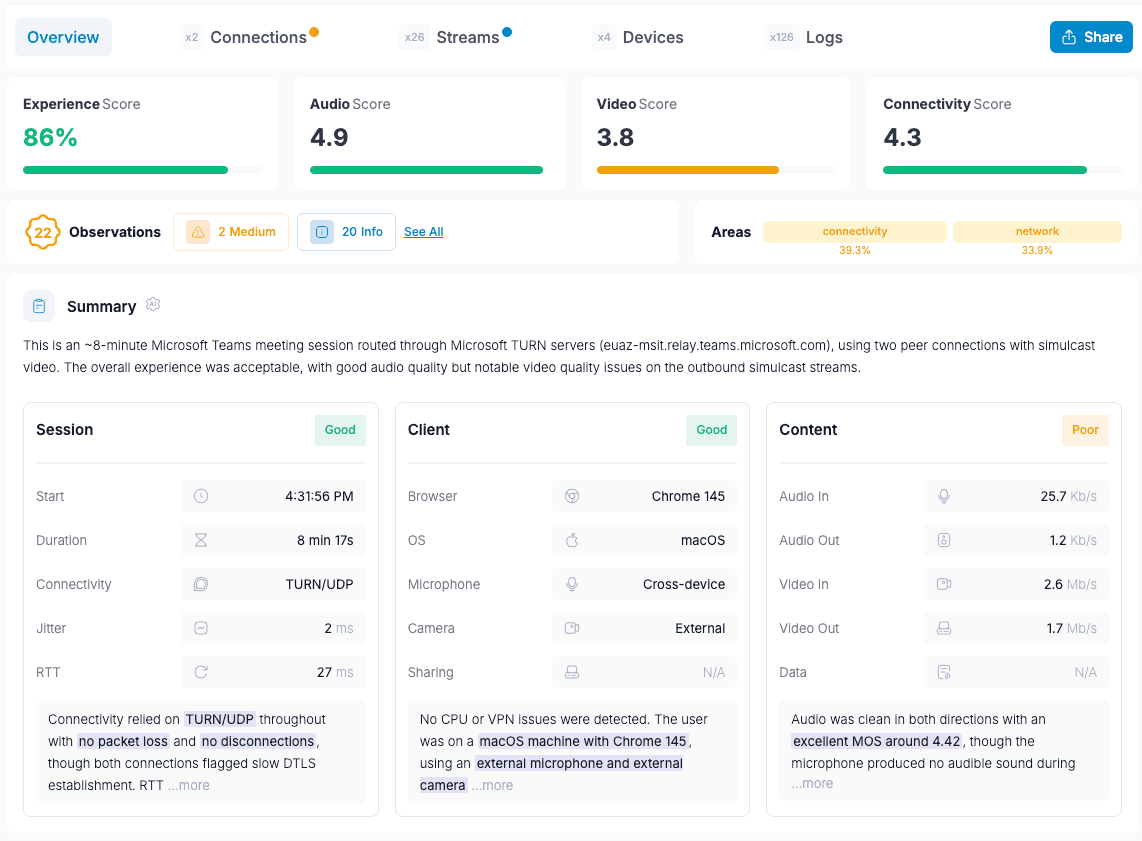
Task: Expand Client description with more link
Action: tap(492, 786)
